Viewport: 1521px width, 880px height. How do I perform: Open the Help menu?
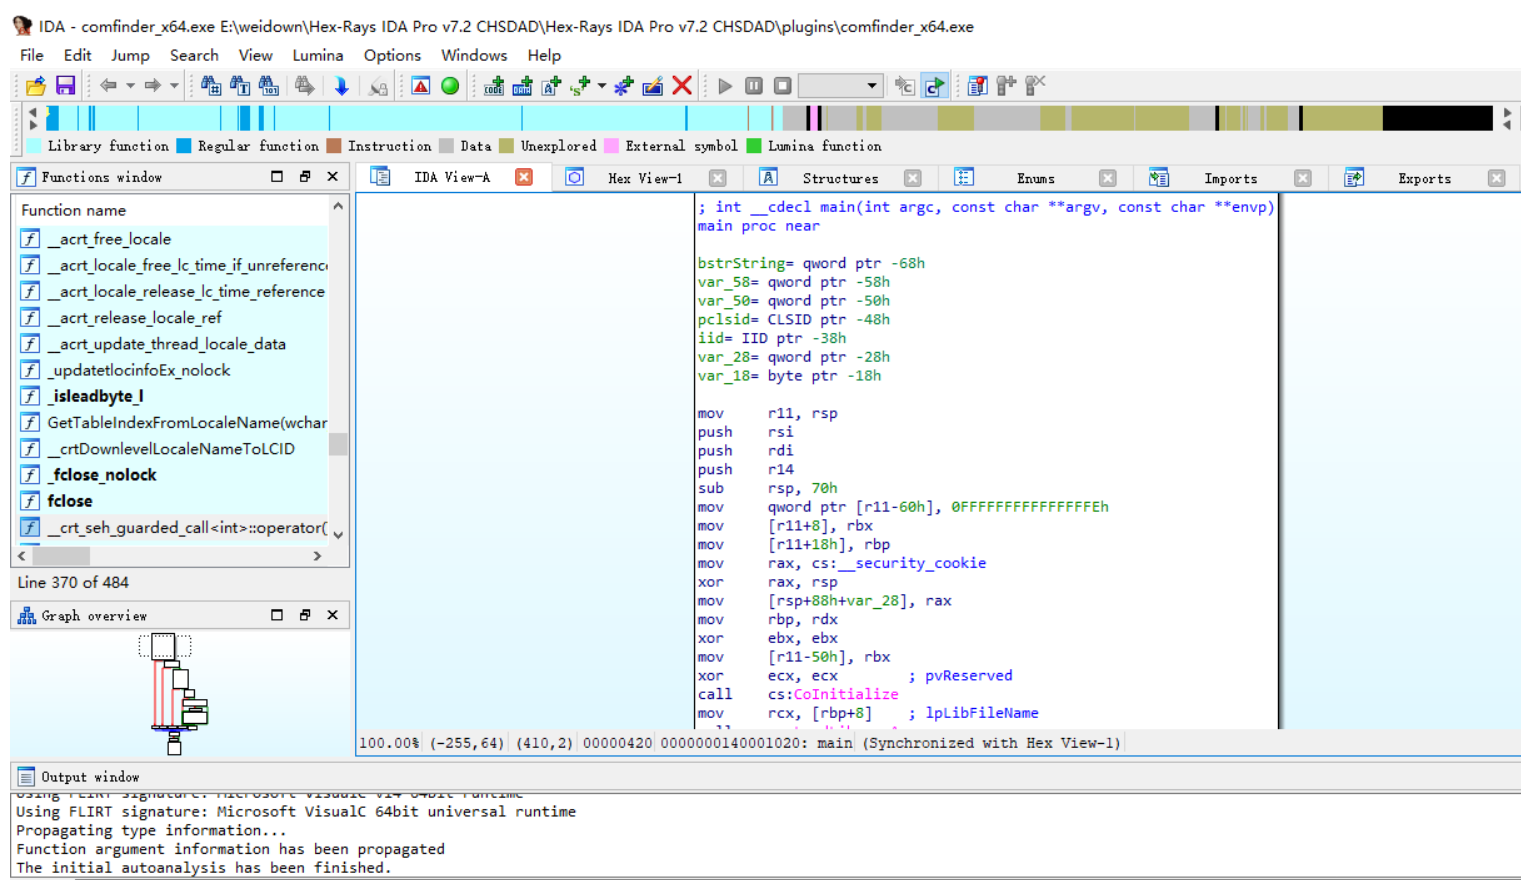tap(544, 55)
